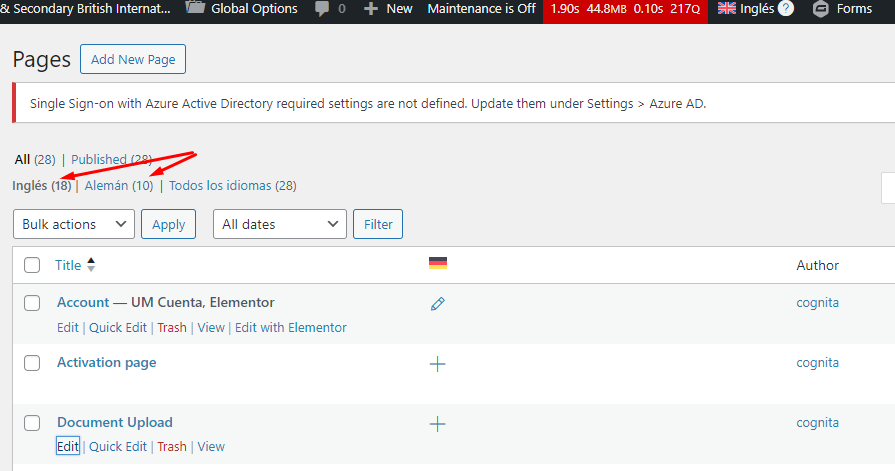Open Global Options in admin bar
The width and height of the screenshot is (895, 471).
coord(242,9)
